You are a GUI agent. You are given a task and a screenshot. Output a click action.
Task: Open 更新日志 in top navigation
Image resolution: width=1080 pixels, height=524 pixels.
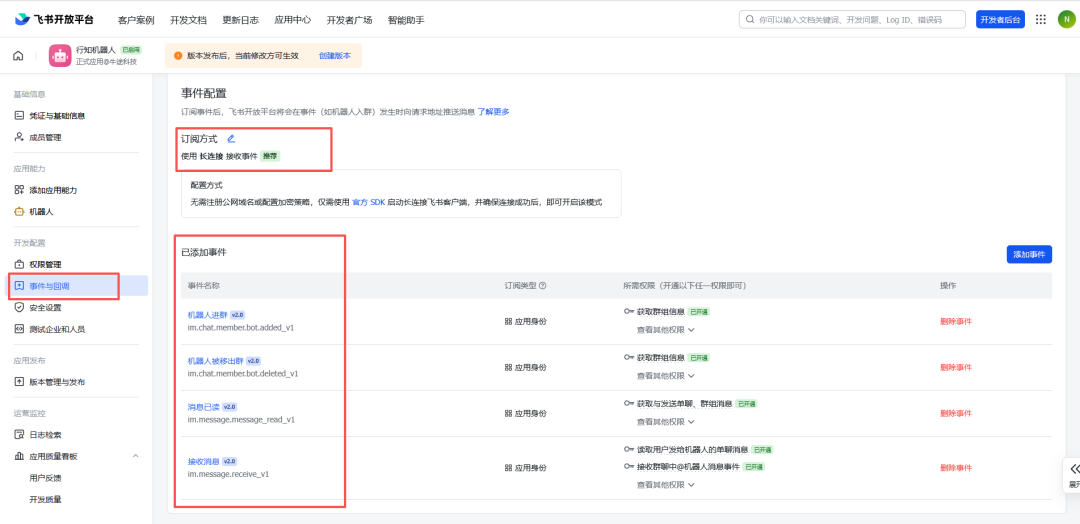coord(240,20)
